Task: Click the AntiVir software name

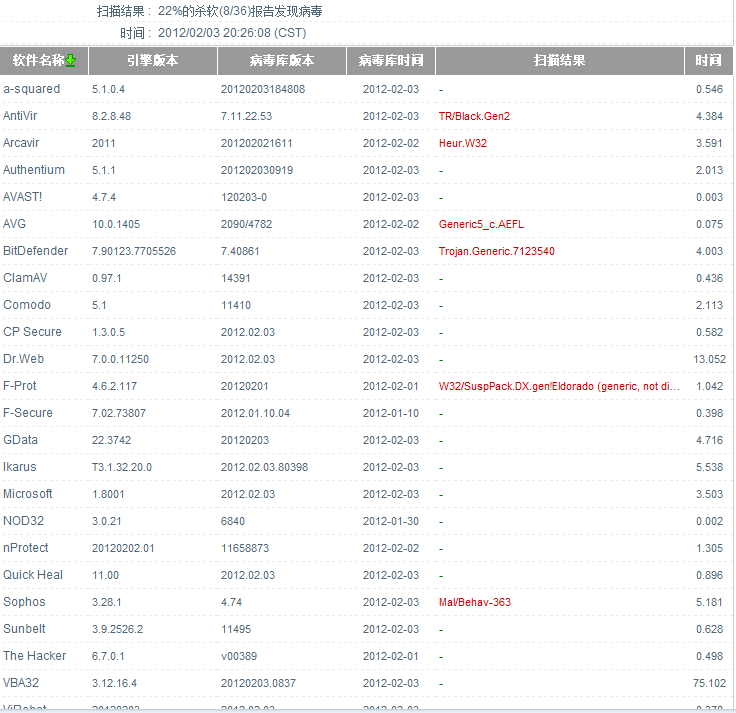Action: click(x=20, y=116)
